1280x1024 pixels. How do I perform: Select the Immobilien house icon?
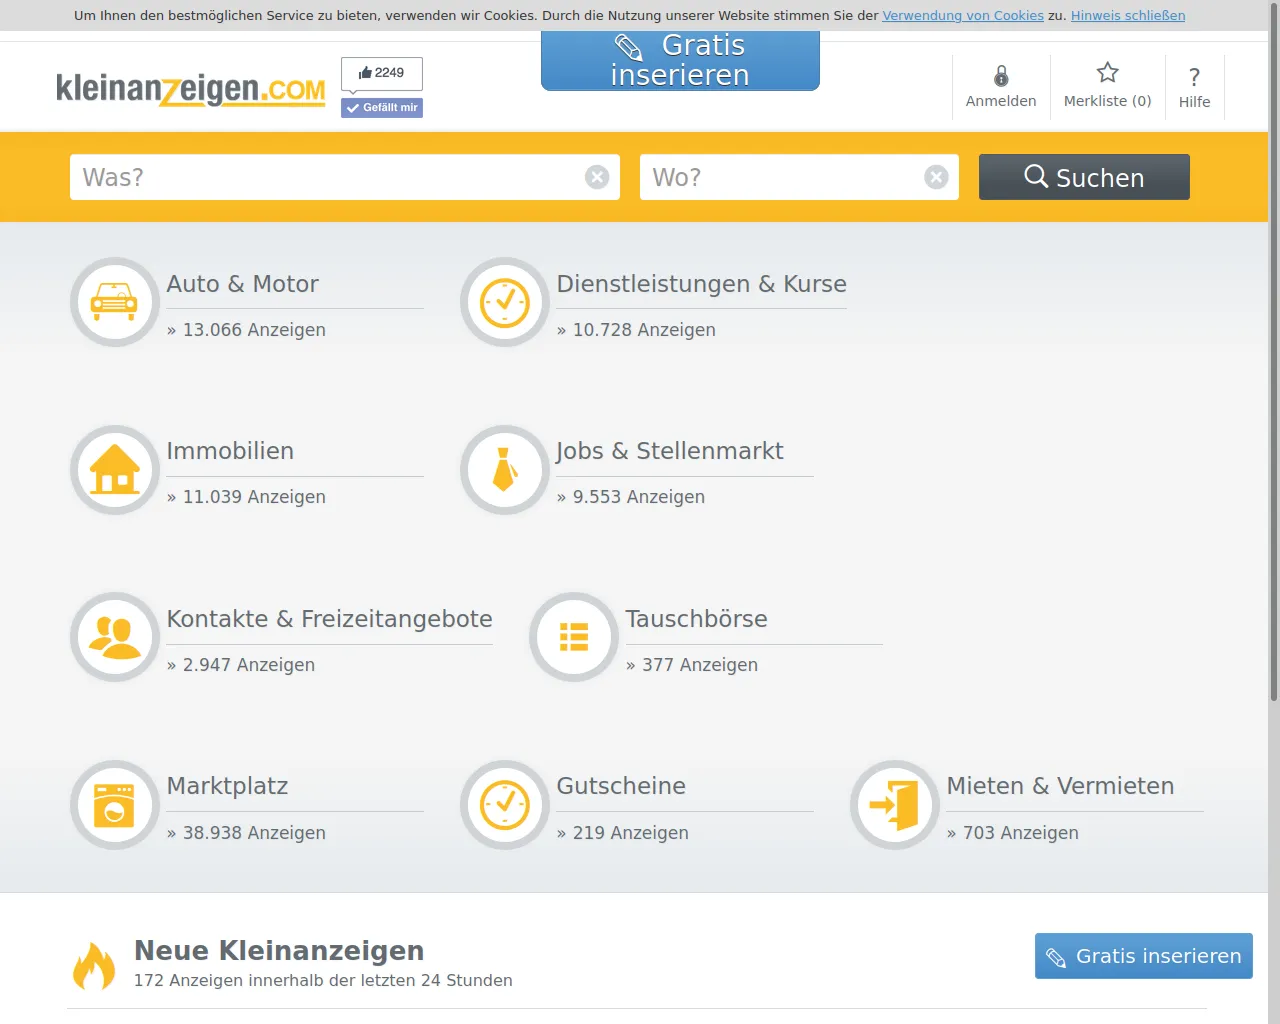coord(115,470)
